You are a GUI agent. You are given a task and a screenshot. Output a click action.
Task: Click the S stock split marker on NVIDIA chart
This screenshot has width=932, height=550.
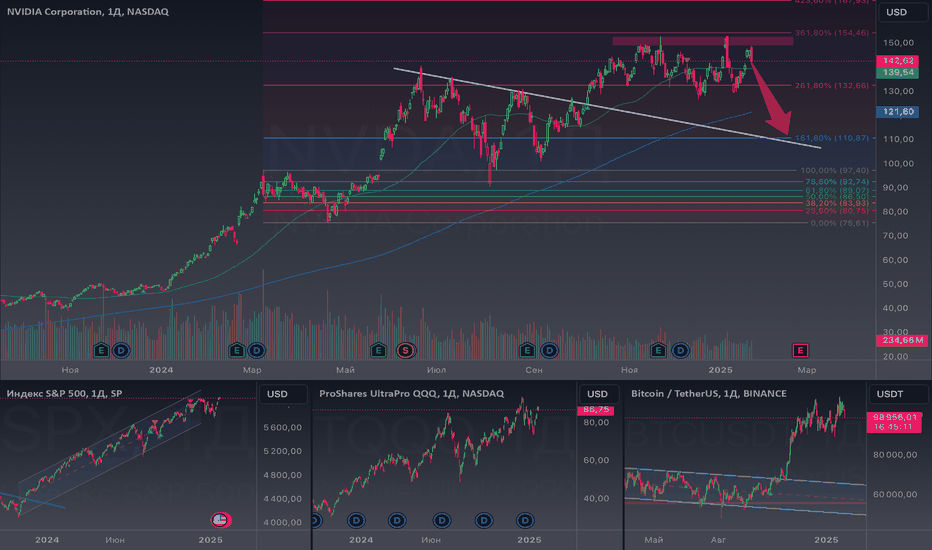pos(405,350)
